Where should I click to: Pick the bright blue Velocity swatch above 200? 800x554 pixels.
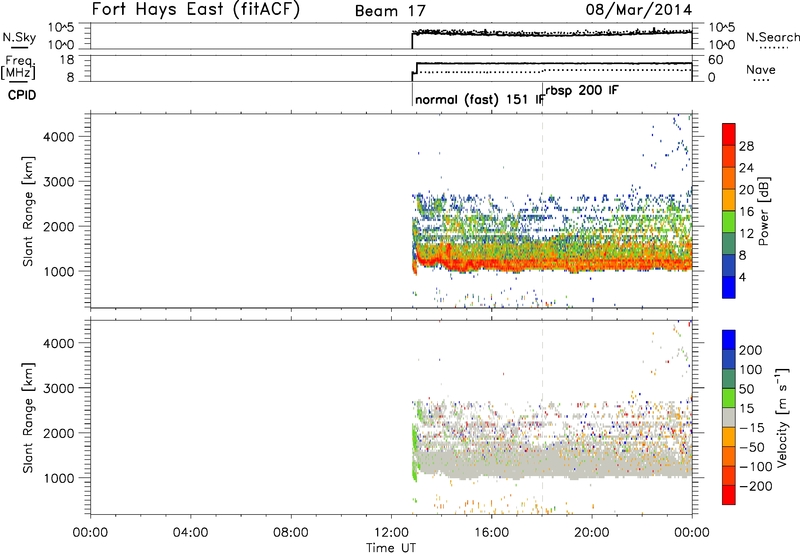click(x=729, y=340)
